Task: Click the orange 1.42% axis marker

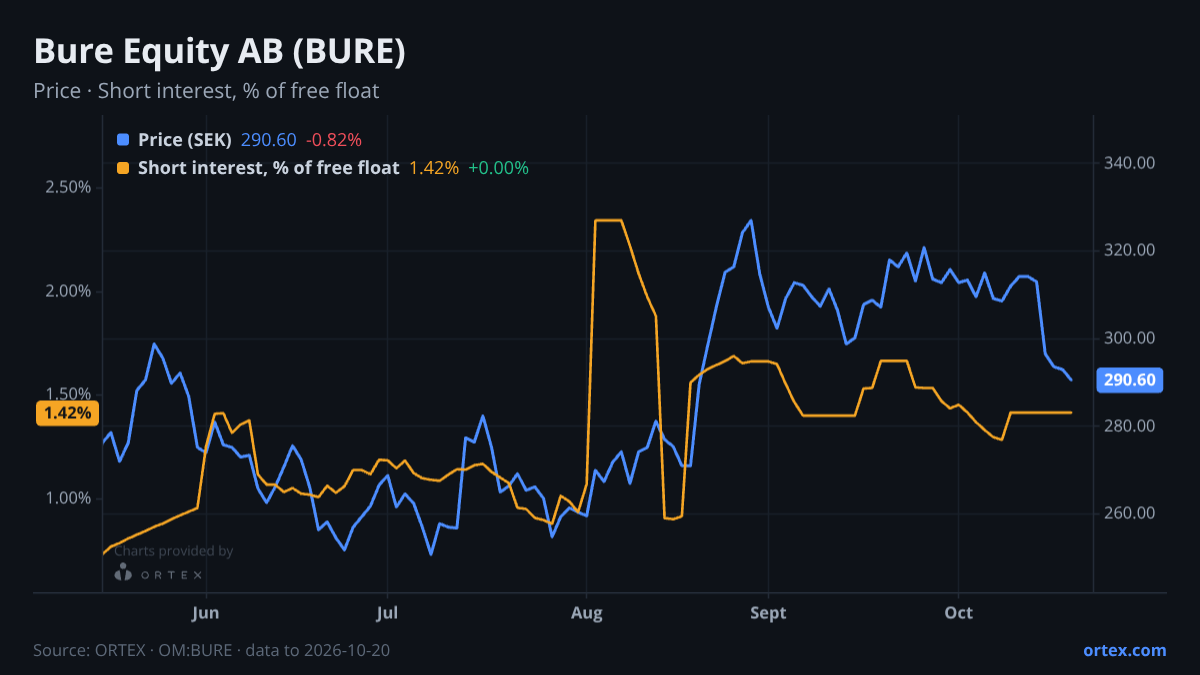Action: coord(66,413)
